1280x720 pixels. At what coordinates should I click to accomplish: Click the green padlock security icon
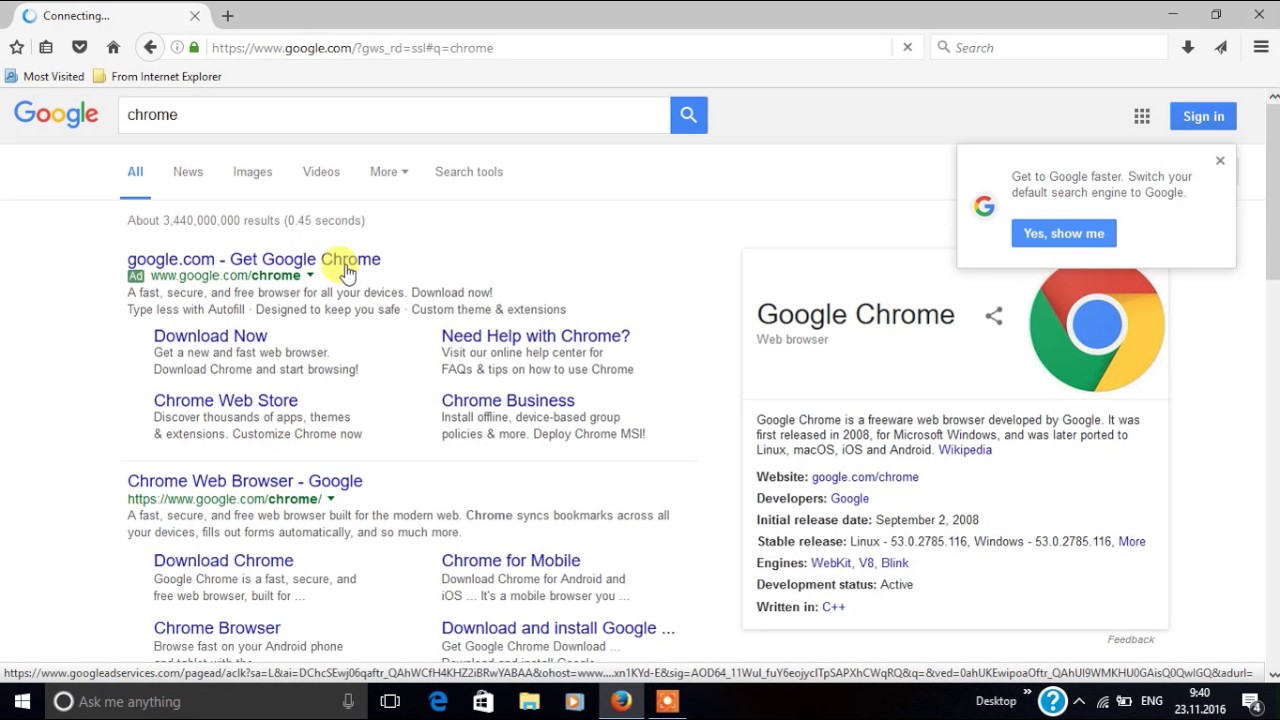click(x=194, y=47)
